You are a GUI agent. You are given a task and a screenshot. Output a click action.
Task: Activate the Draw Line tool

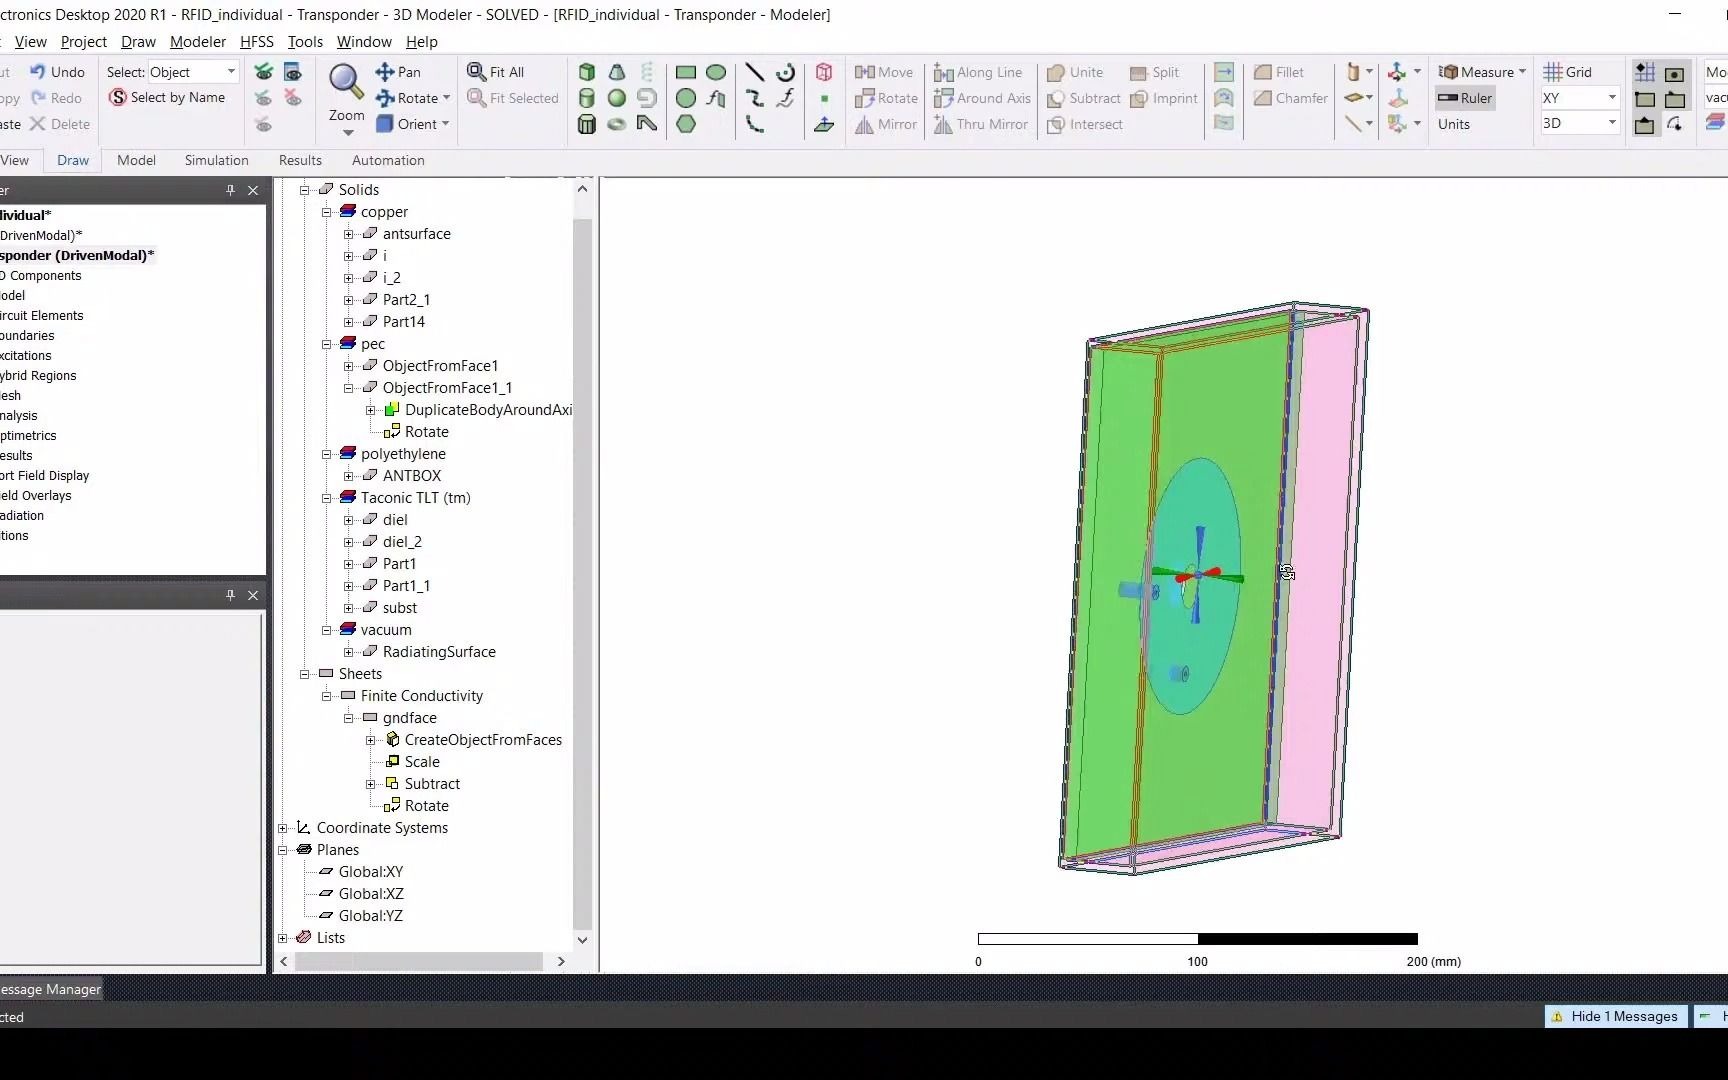[x=755, y=72]
